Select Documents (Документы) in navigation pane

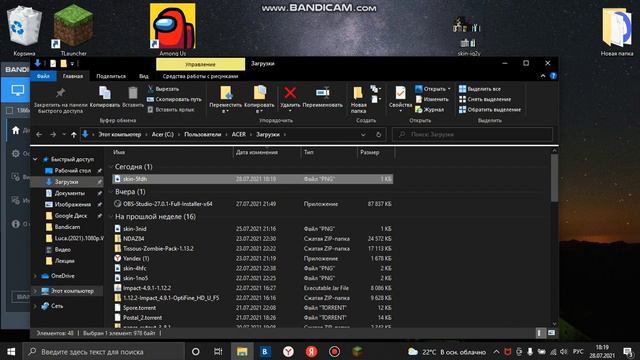pyautogui.click(x=70, y=193)
